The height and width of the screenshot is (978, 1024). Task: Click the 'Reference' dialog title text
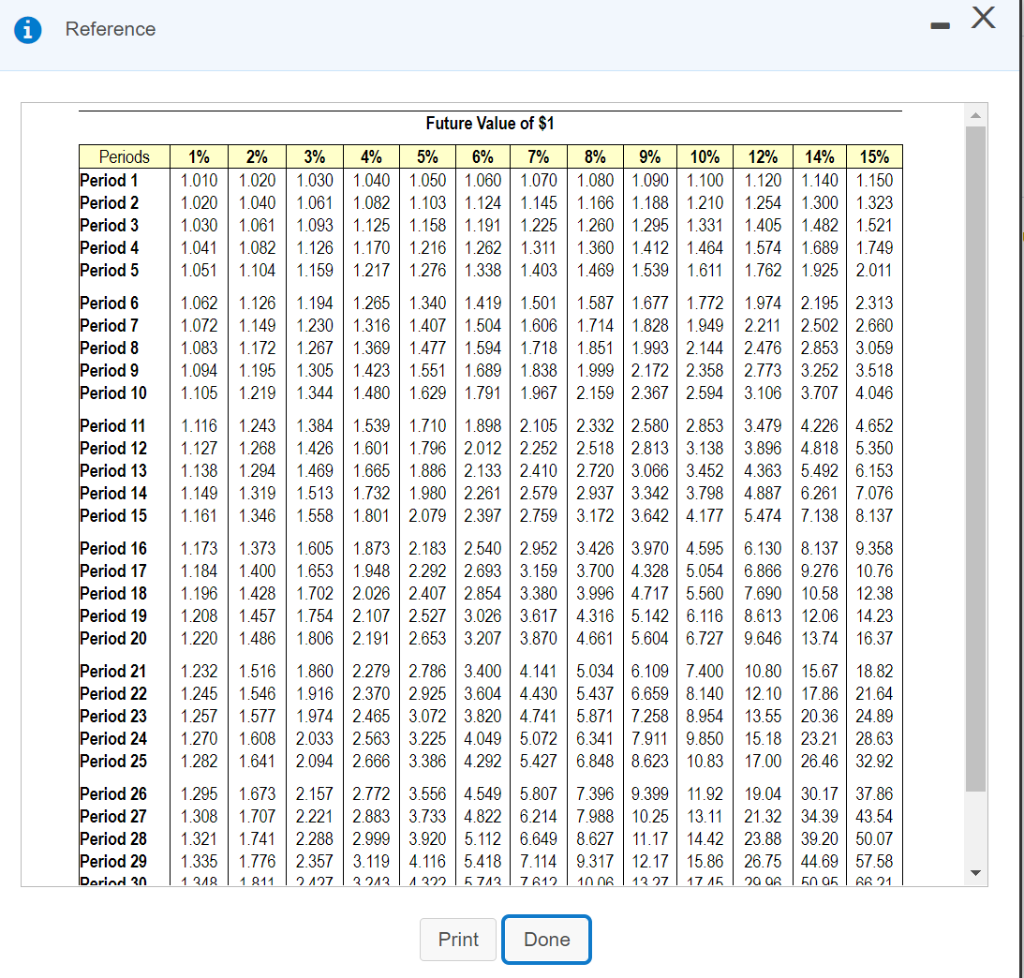(110, 29)
